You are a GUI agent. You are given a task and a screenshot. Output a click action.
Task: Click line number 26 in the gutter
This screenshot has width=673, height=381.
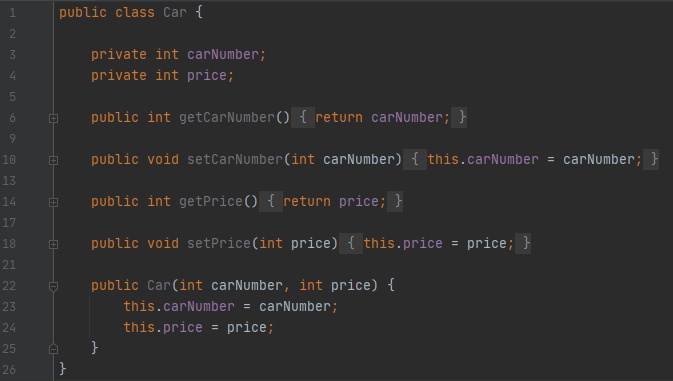point(9,370)
